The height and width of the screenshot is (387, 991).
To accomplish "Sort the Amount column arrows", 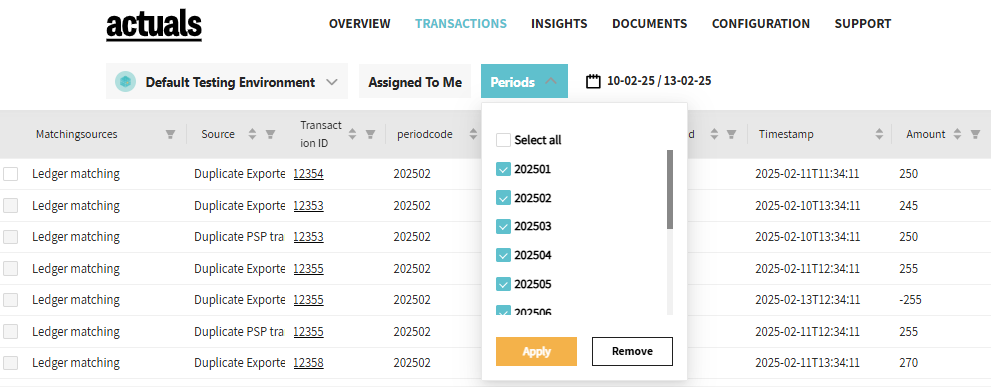I will [958, 134].
